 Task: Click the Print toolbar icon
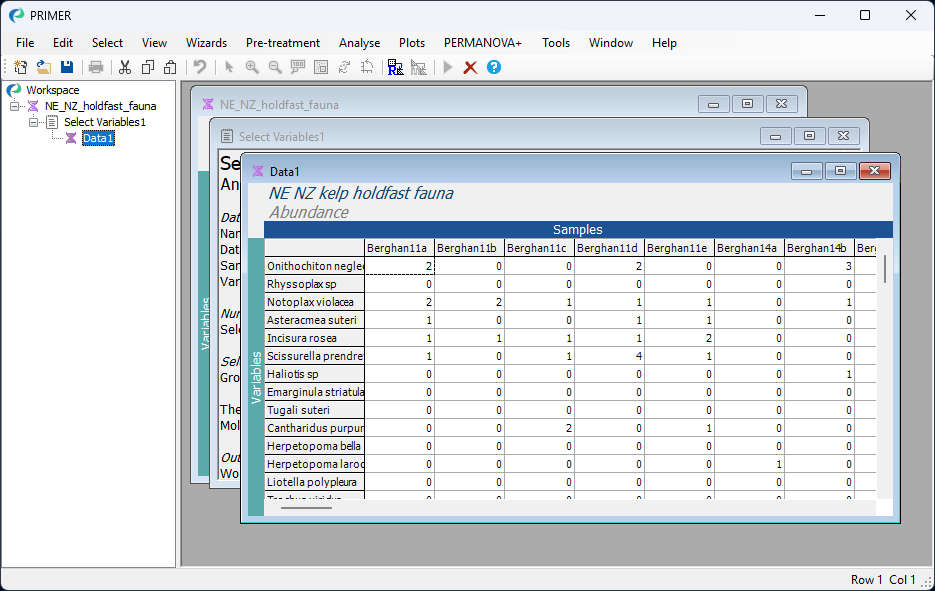click(x=96, y=67)
